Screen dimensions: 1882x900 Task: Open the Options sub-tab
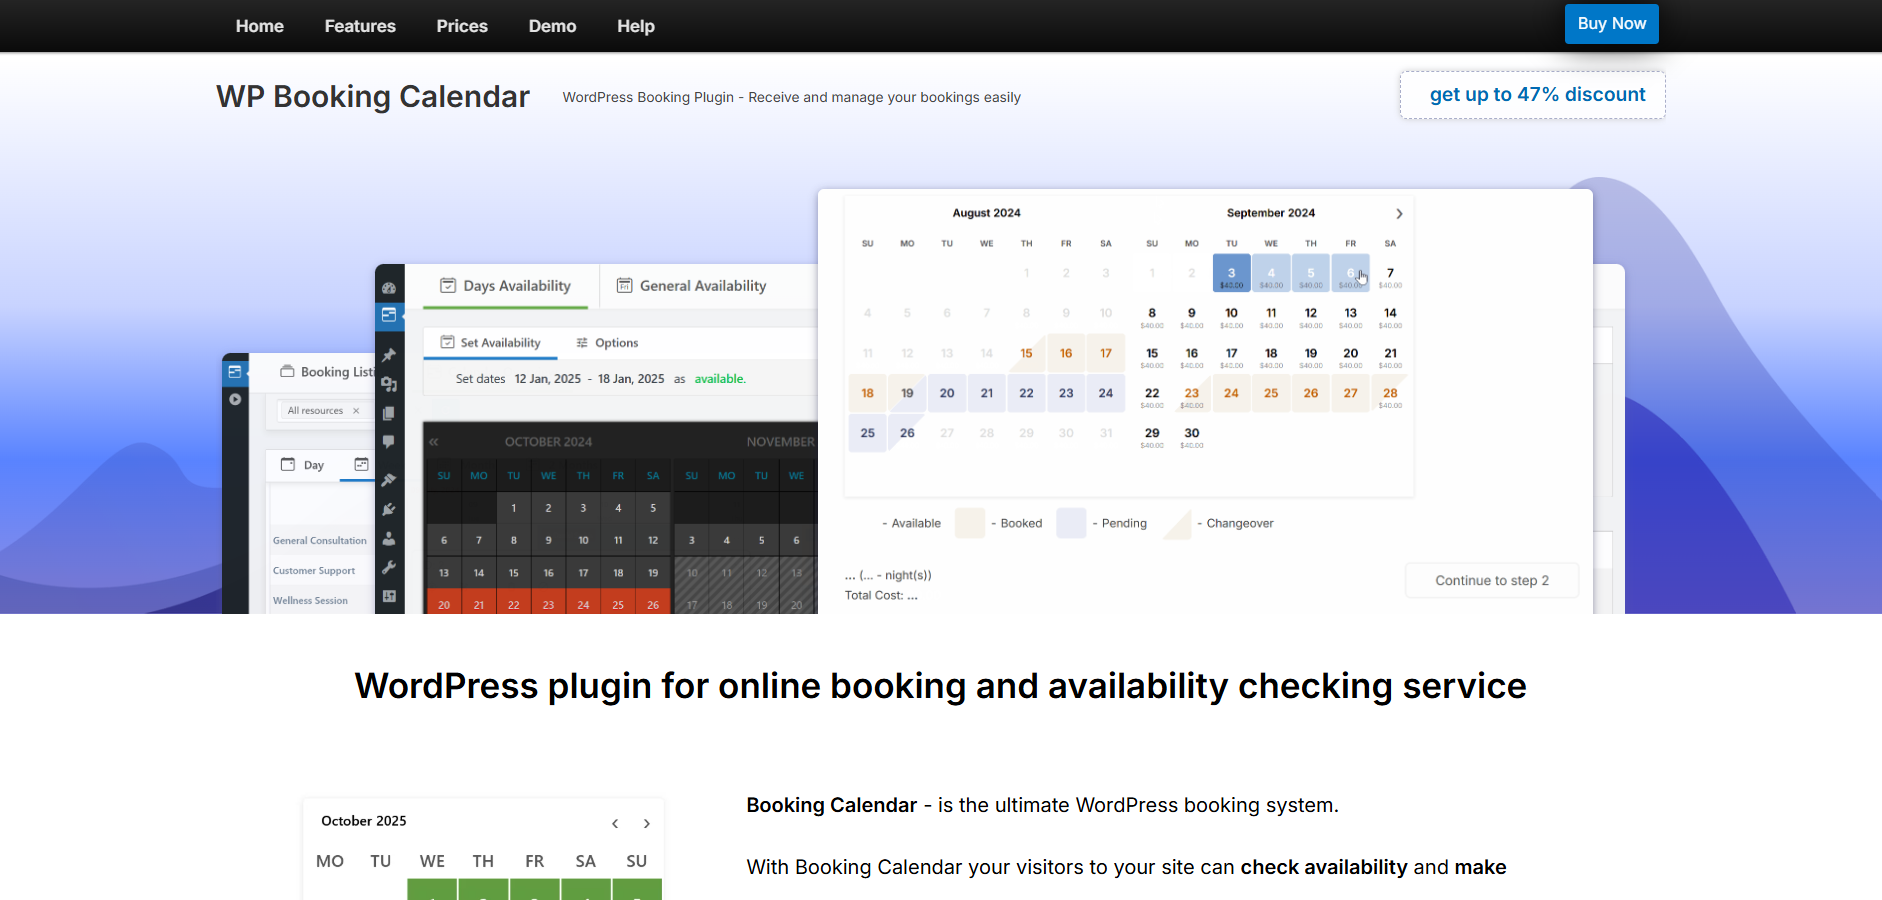607,343
